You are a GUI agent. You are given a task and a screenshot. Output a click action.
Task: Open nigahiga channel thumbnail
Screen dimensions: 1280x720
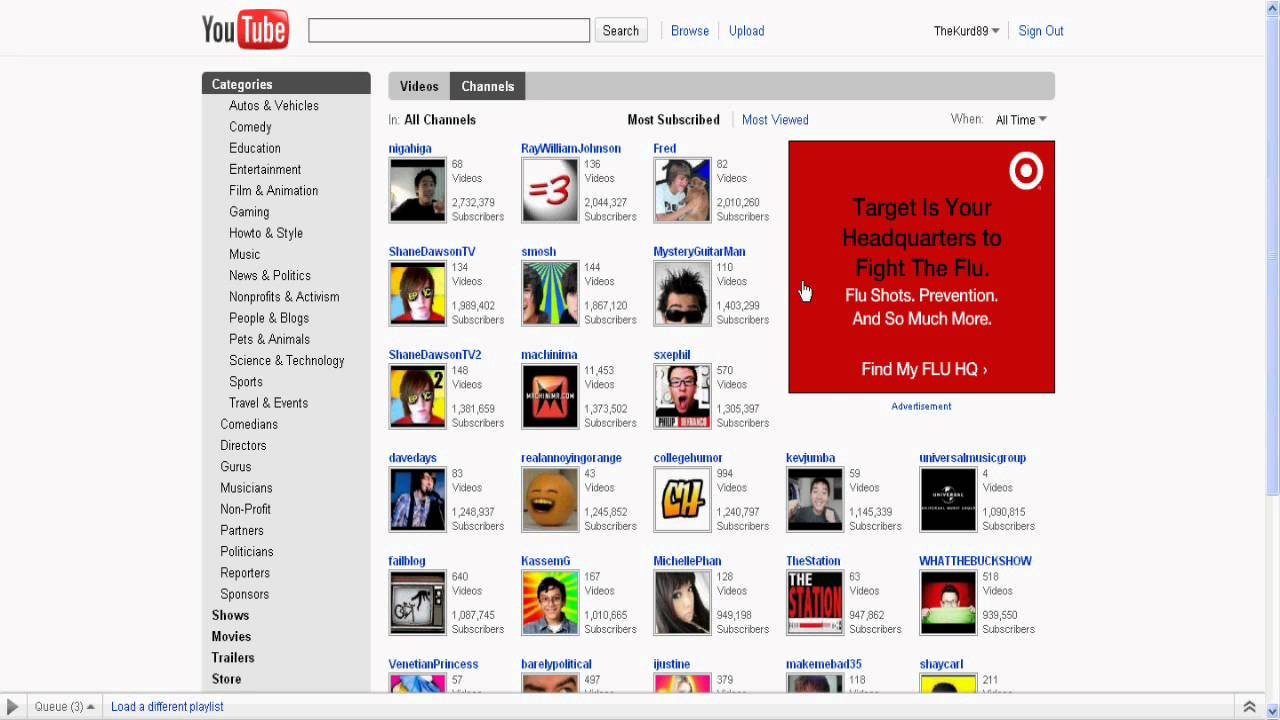tap(417, 190)
